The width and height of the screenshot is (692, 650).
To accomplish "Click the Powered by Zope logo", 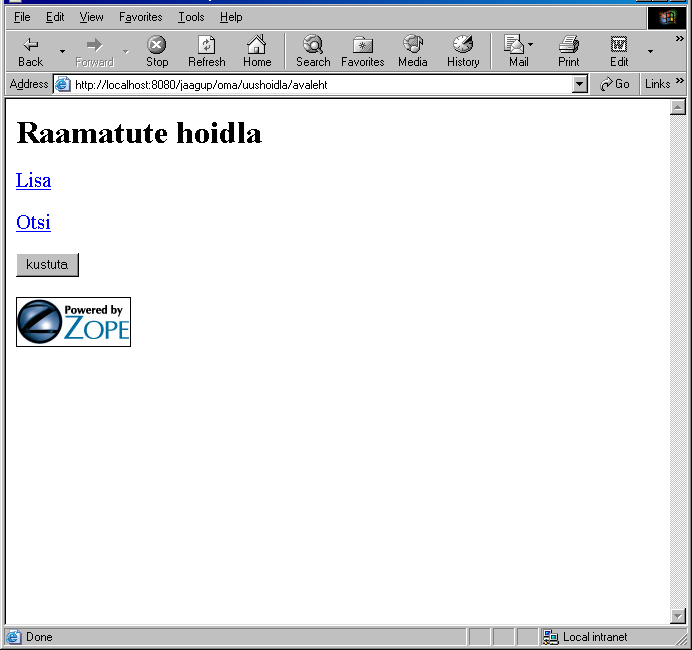I will 73,322.
